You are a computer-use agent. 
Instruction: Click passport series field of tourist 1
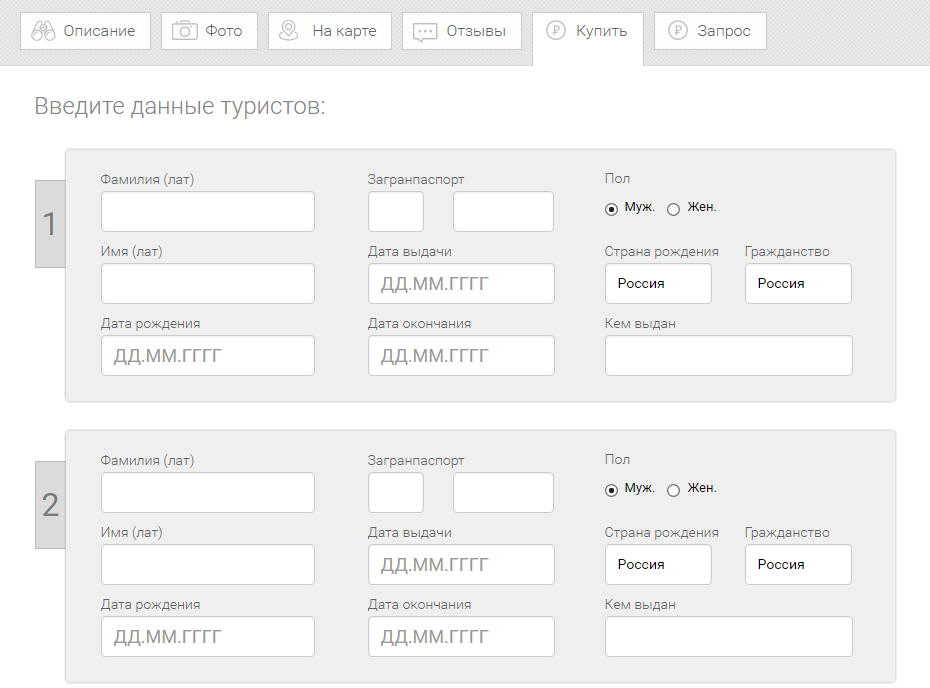click(396, 211)
